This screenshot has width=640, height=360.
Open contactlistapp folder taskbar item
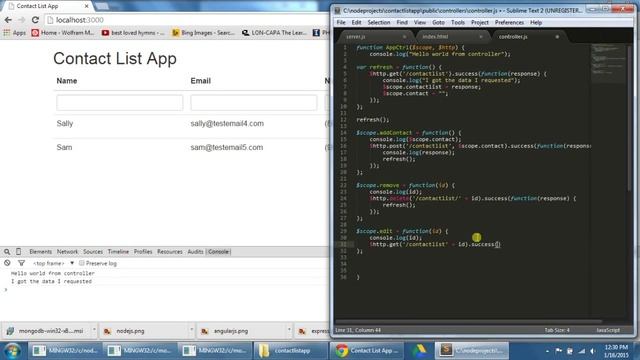pos(291,351)
